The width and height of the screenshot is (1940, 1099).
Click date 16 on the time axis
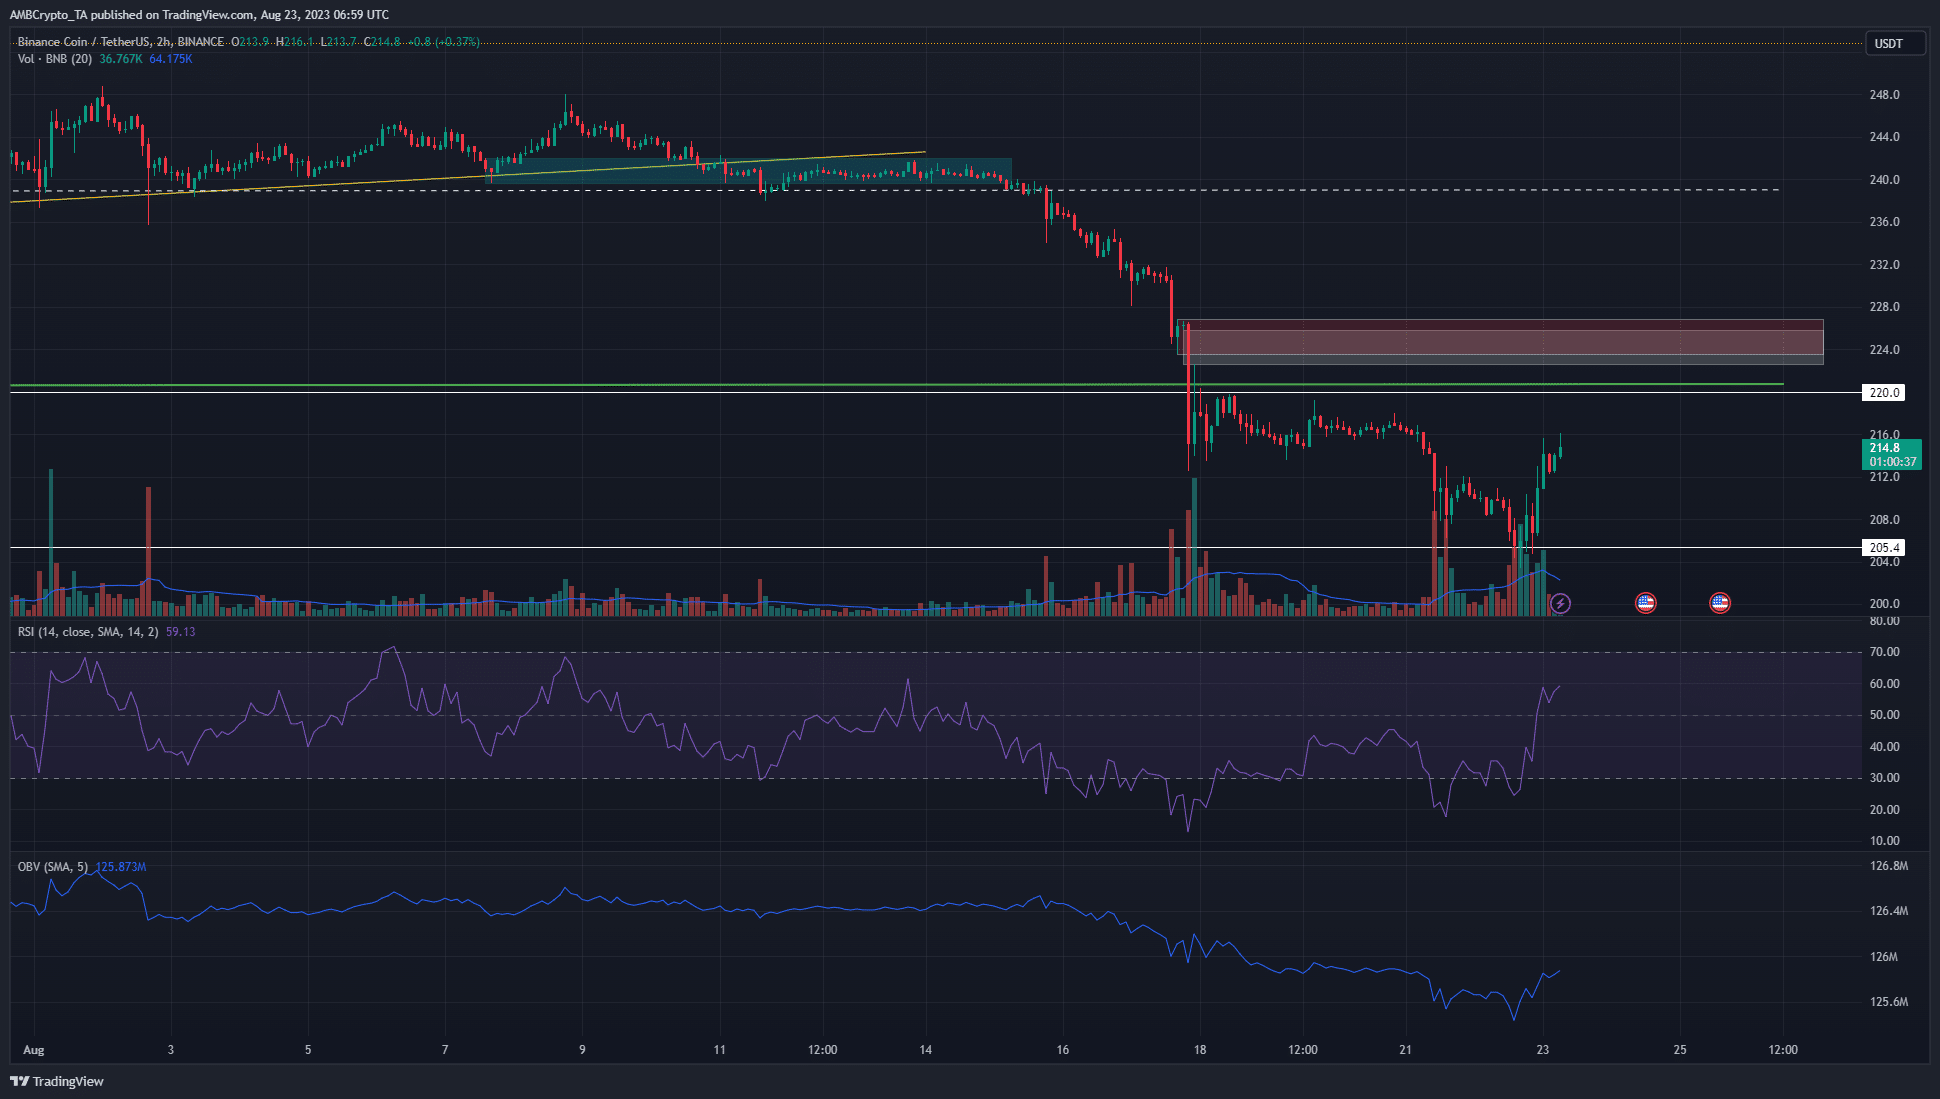(1063, 1050)
